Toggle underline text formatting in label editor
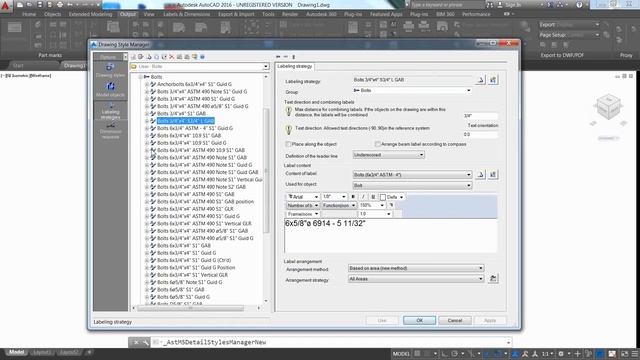This screenshot has height=360, width=640. click(x=373, y=197)
